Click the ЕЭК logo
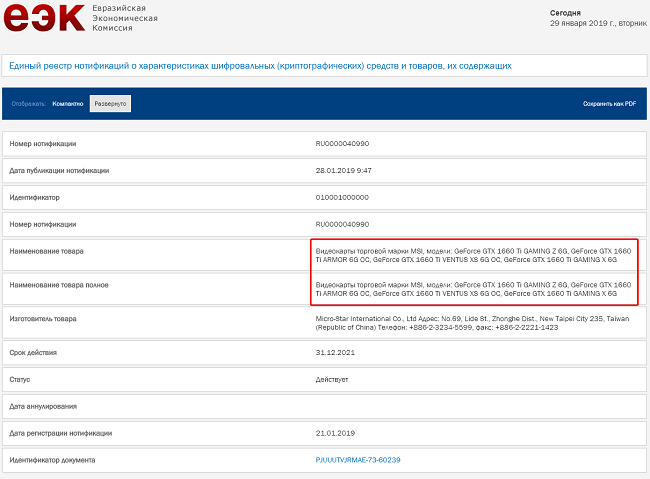 pos(44,18)
